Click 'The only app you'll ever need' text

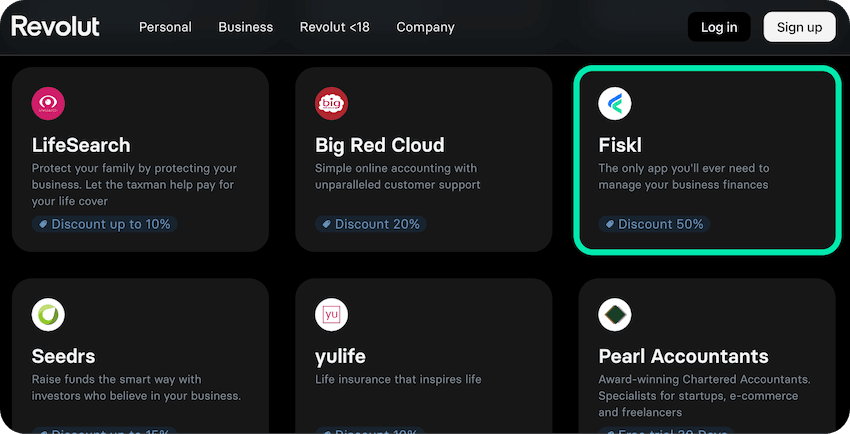(683, 176)
